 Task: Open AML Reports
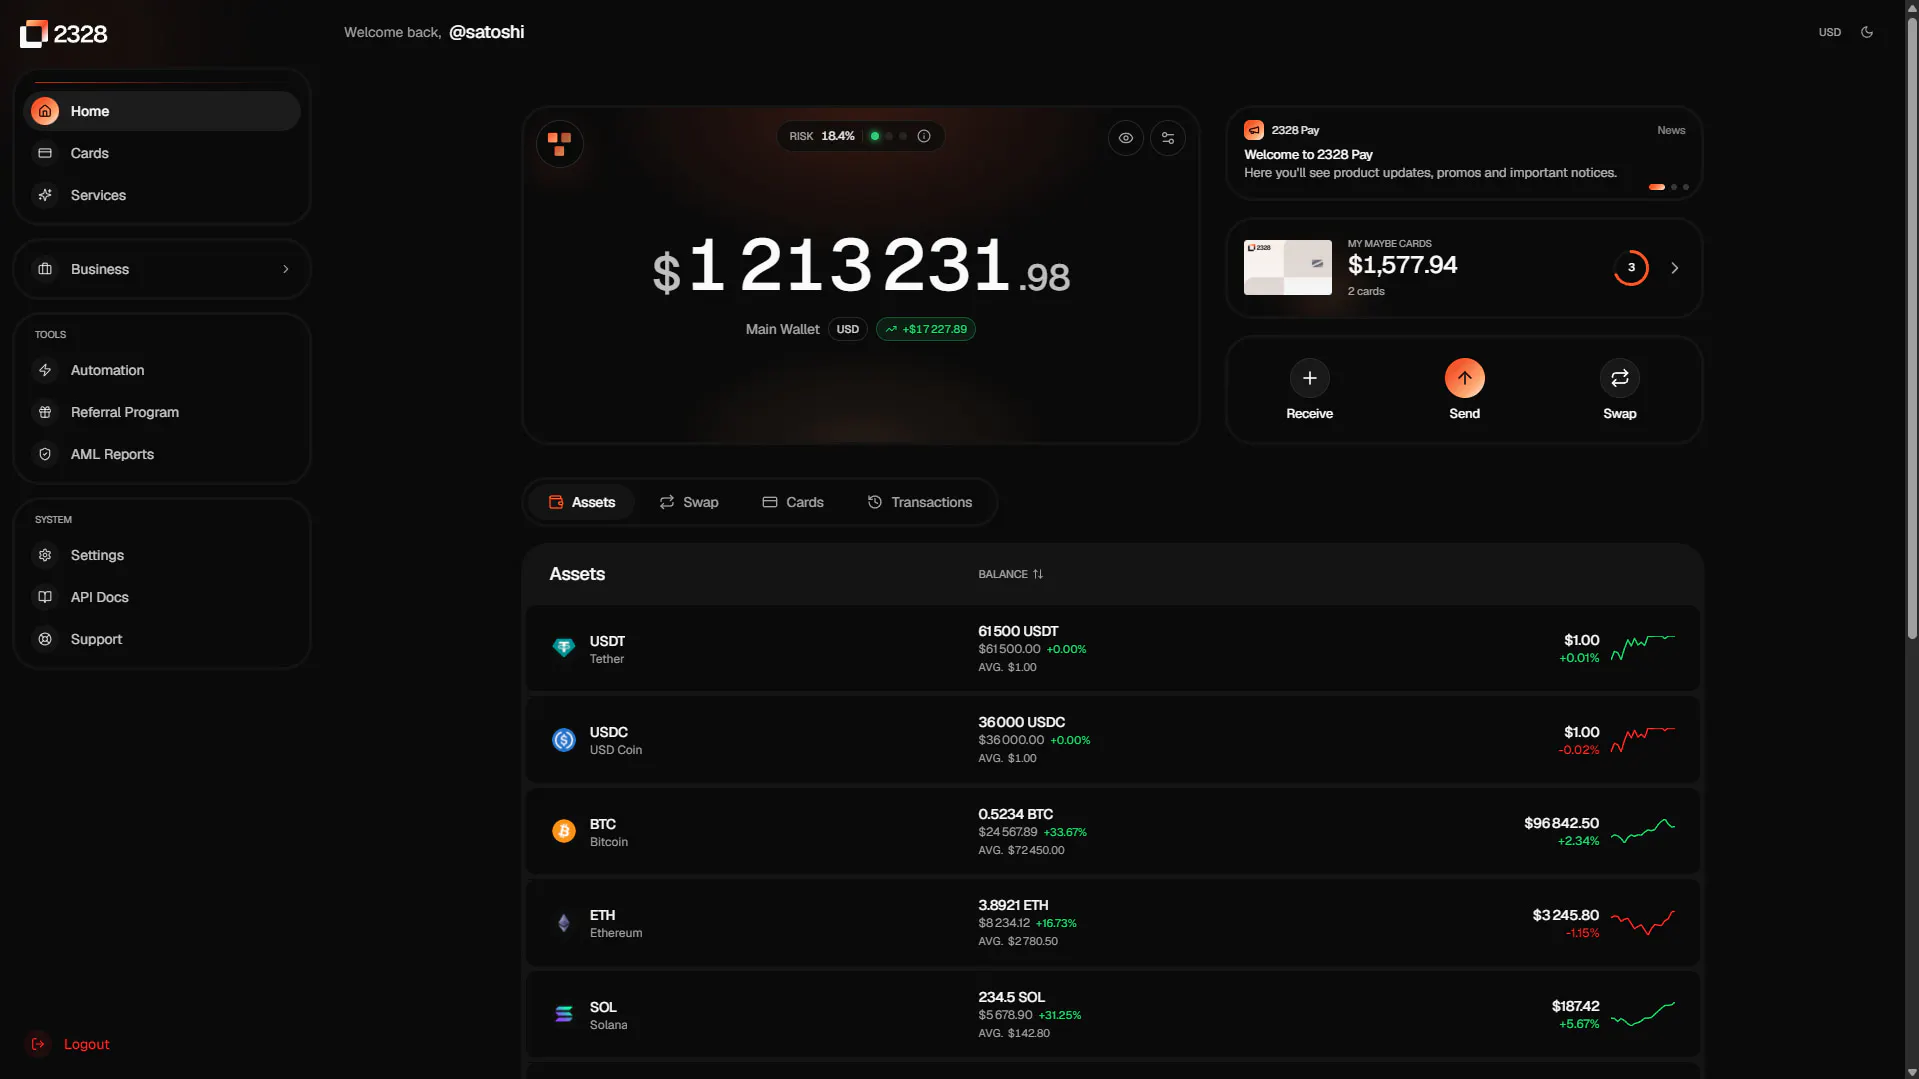click(162, 454)
